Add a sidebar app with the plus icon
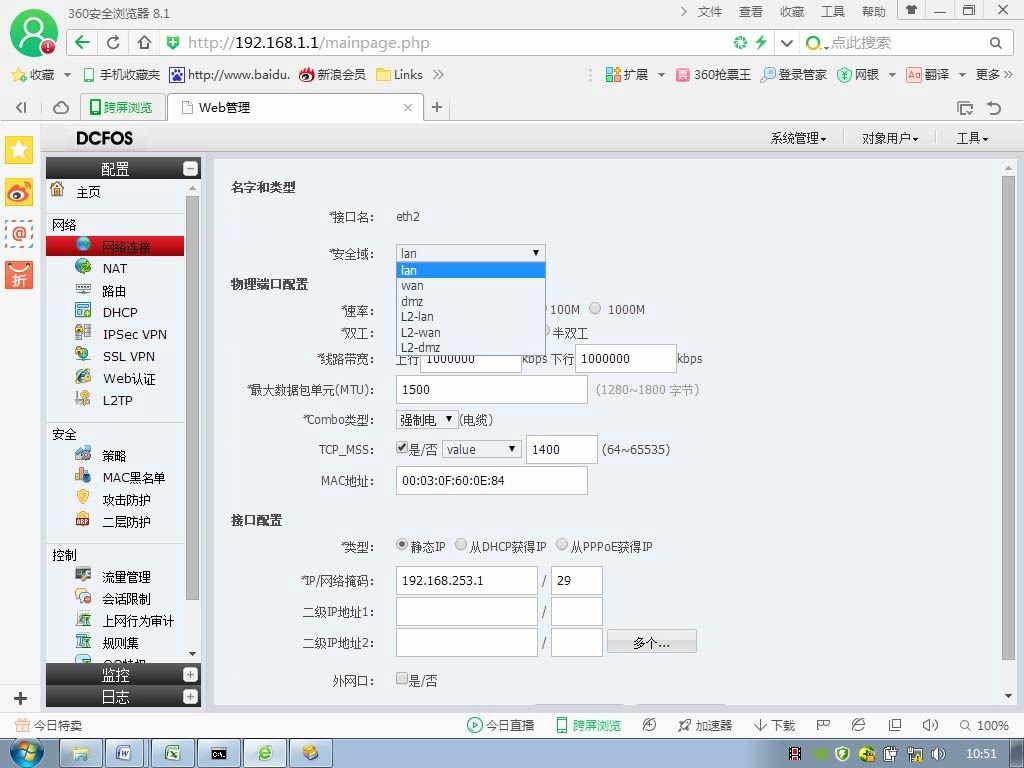 (20, 698)
